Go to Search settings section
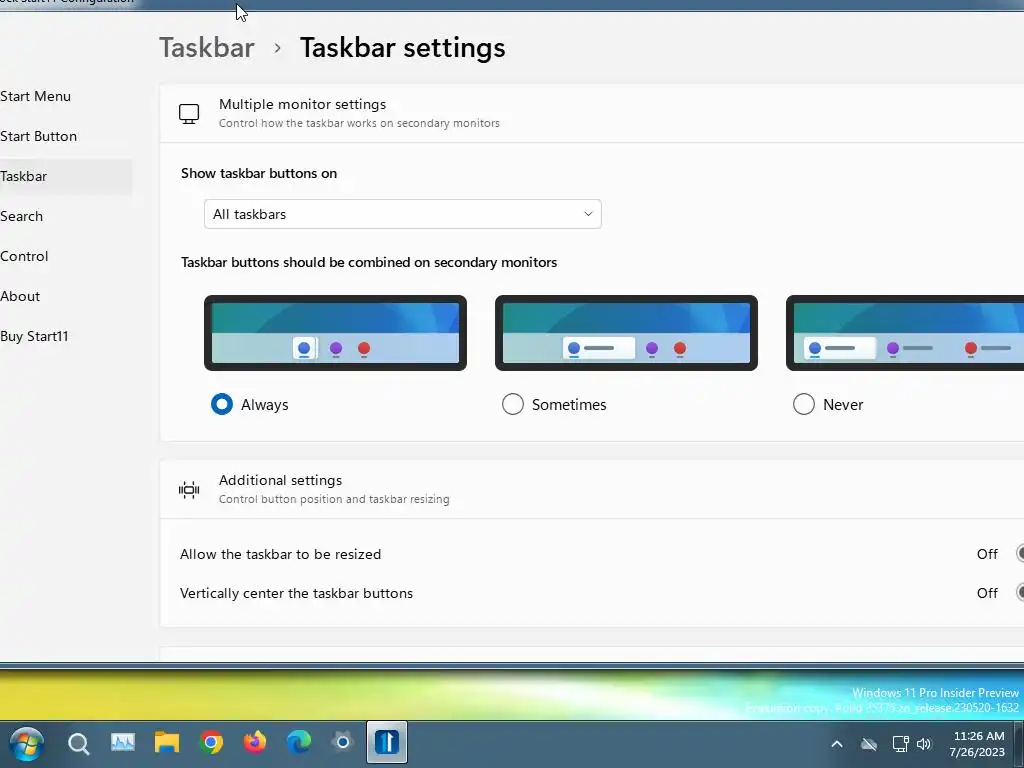 click(x=22, y=216)
